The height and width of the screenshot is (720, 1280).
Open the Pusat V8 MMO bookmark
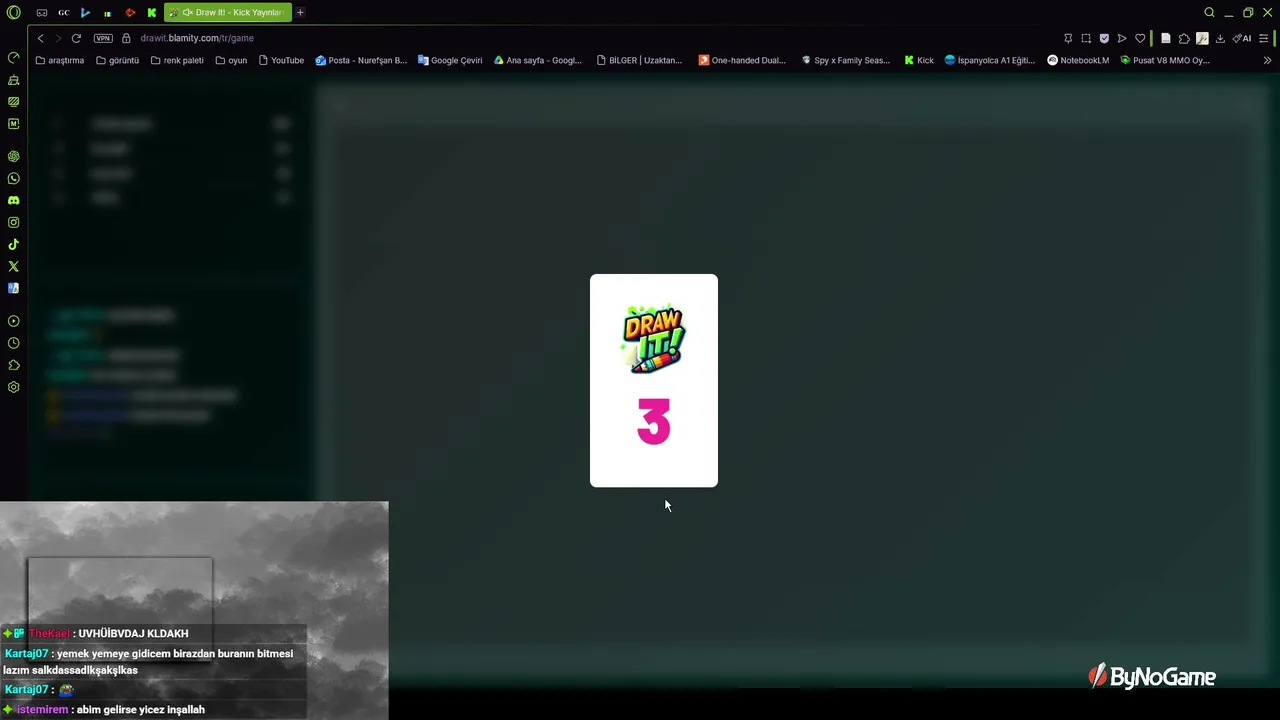click(1165, 60)
